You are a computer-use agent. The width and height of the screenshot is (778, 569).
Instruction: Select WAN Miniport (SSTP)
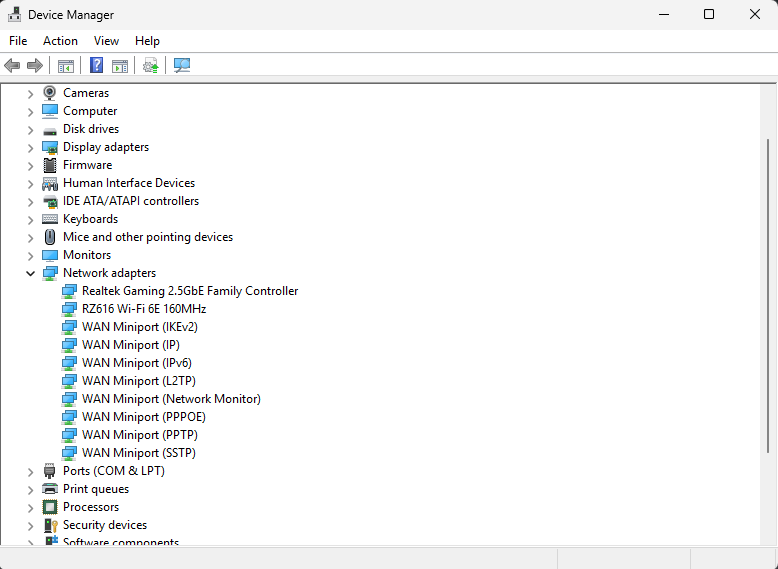coord(139,452)
